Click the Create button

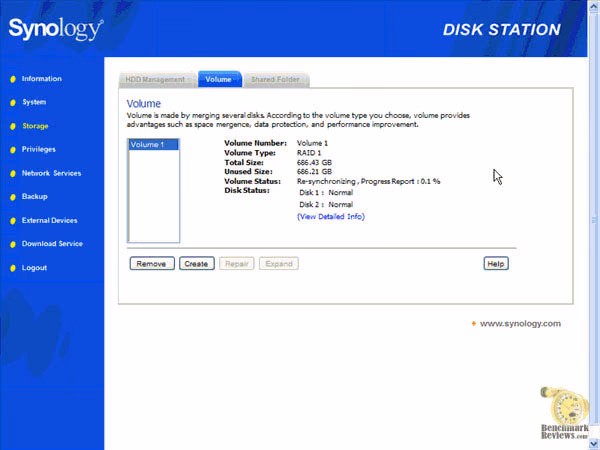coord(197,264)
